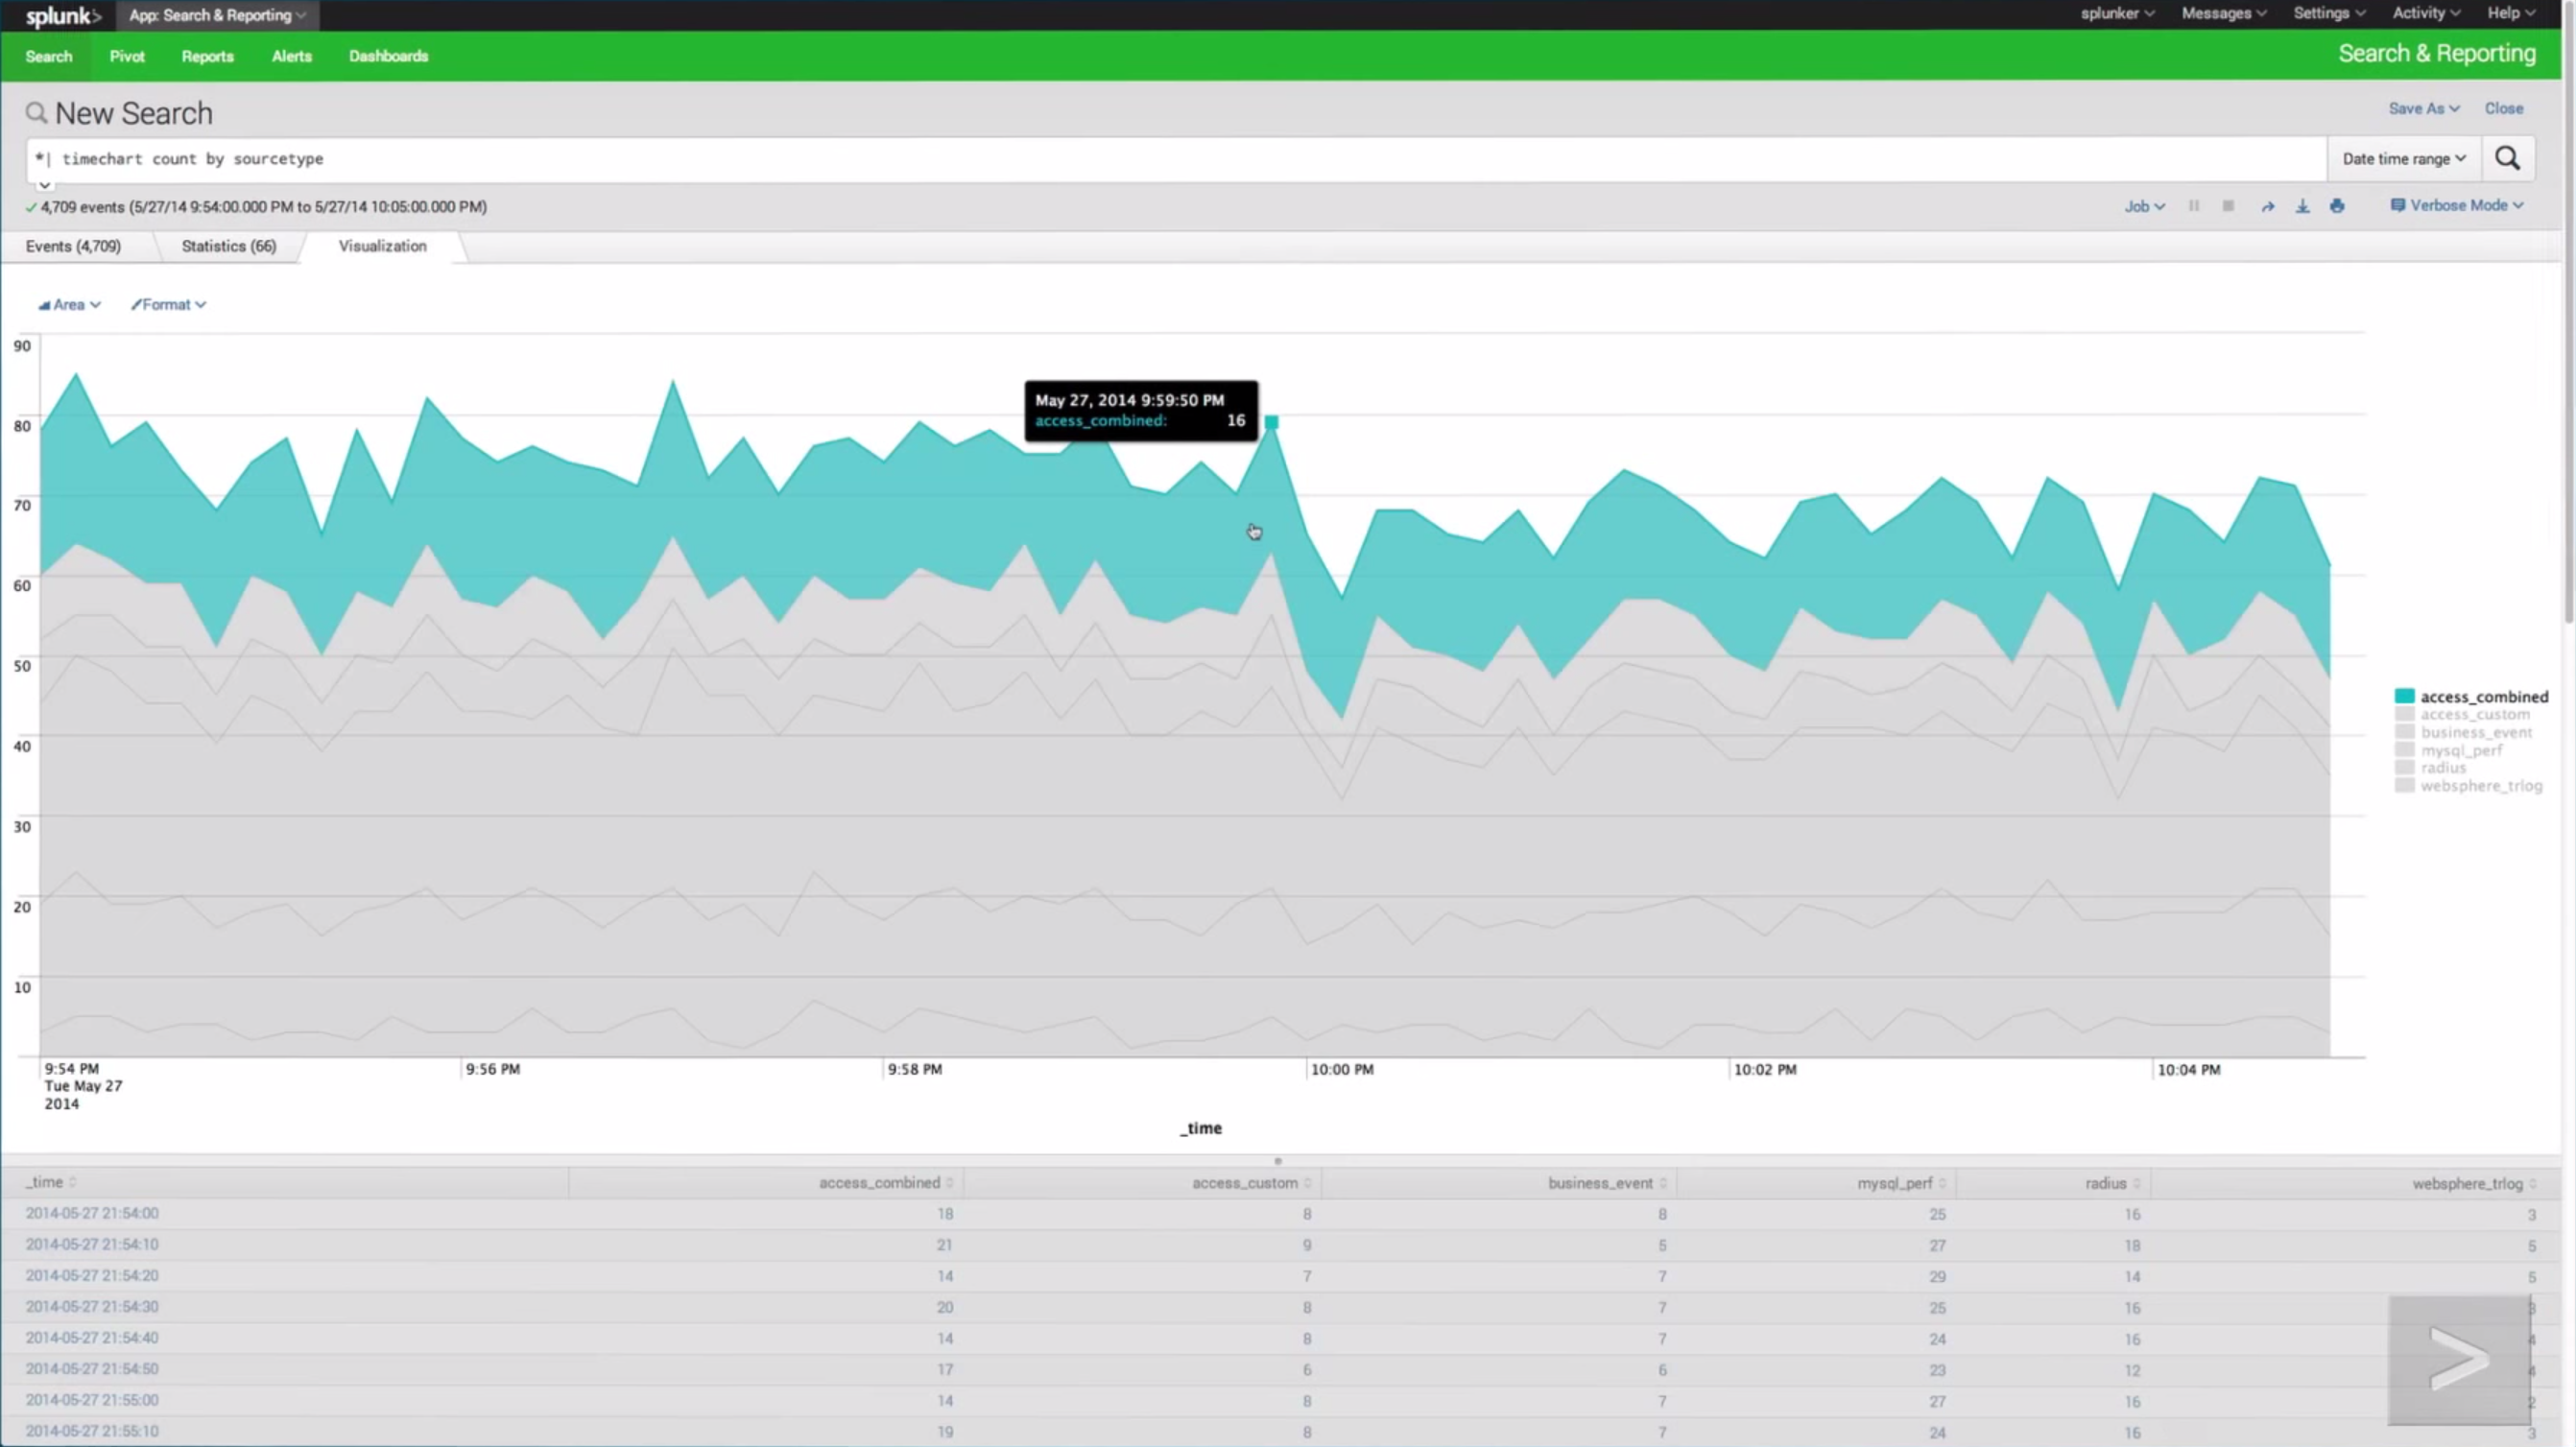Click the print icon
Screen dimensions: 2576x1447
pyautogui.click(x=2337, y=206)
